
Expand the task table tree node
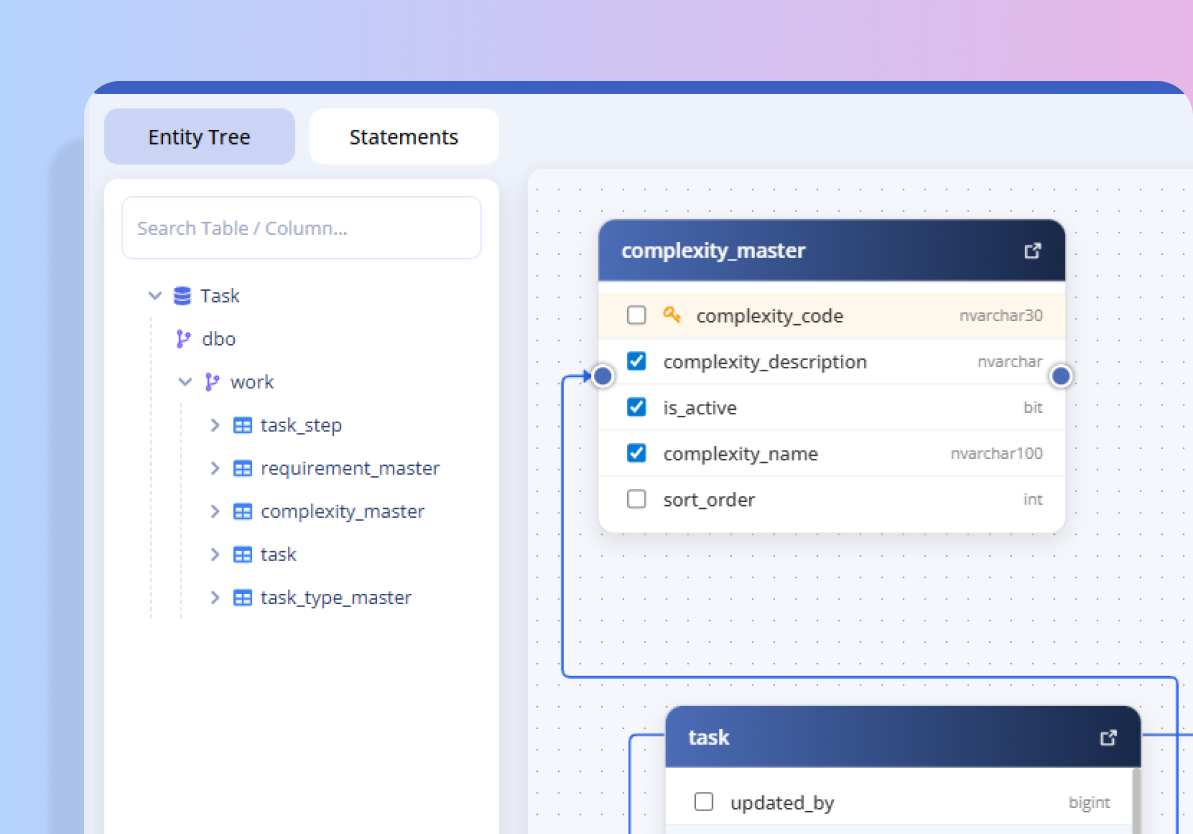(x=215, y=555)
